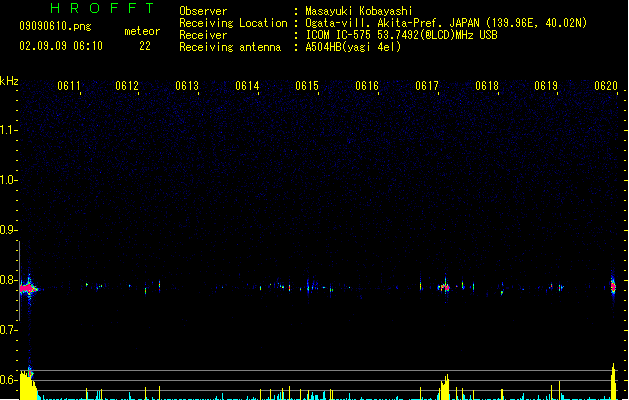Image resolution: width=629 pixels, height=400 pixels.
Task: Click the Observer field label
Action: (203, 11)
